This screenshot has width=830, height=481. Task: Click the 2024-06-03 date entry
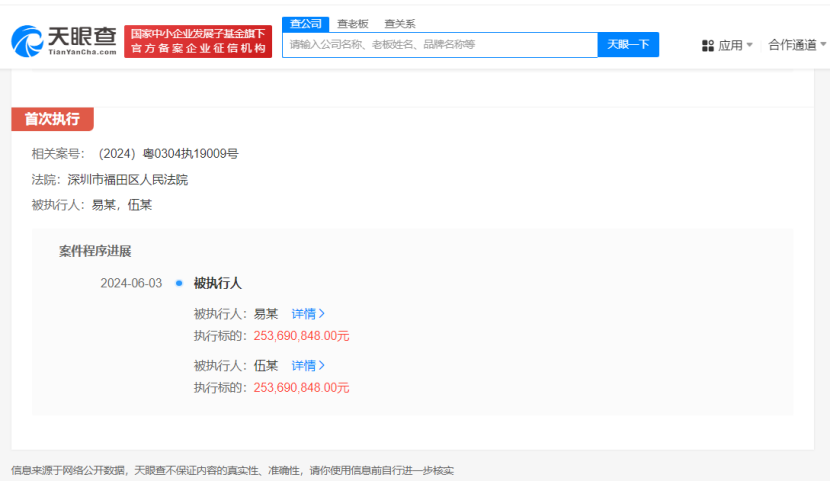click(x=131, y=283)
